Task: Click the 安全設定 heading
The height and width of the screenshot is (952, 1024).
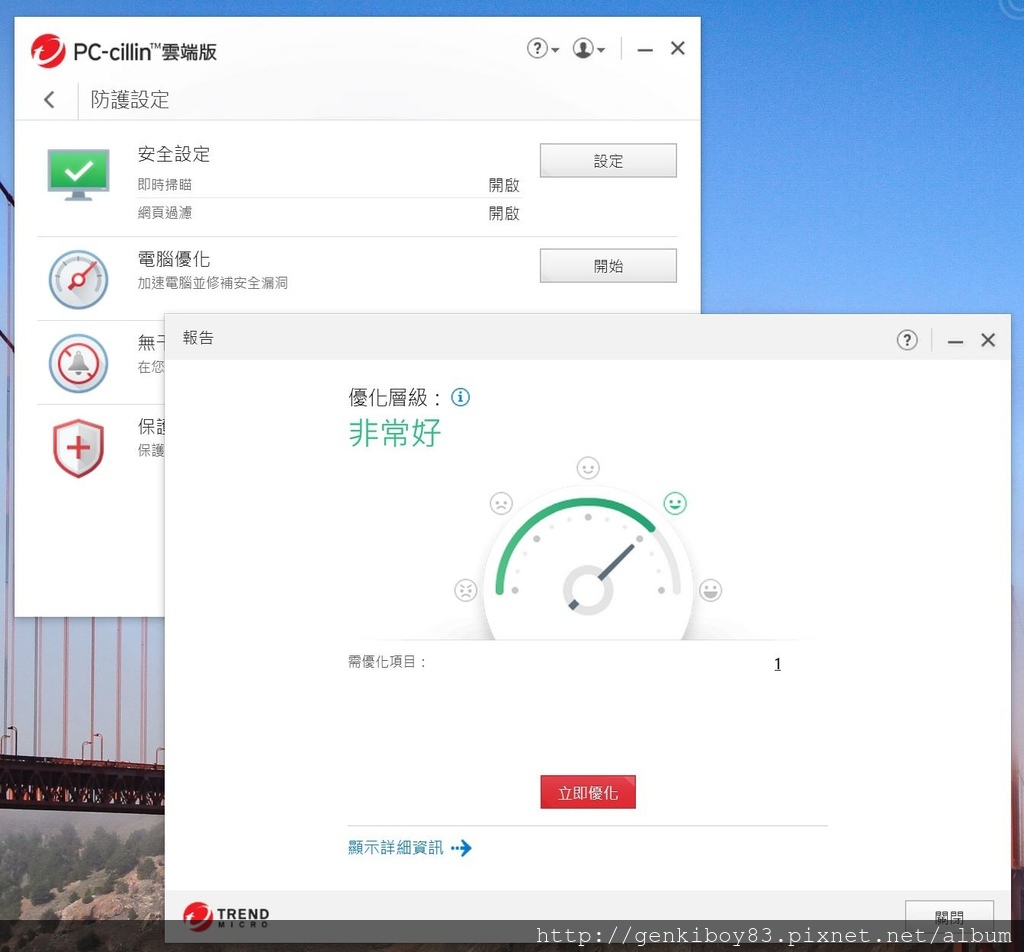Action: (x=174, y=154)
